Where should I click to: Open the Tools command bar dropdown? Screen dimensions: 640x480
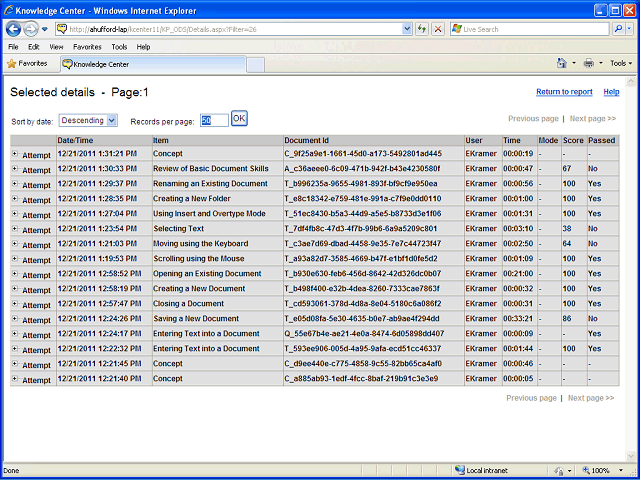[621, 63]
